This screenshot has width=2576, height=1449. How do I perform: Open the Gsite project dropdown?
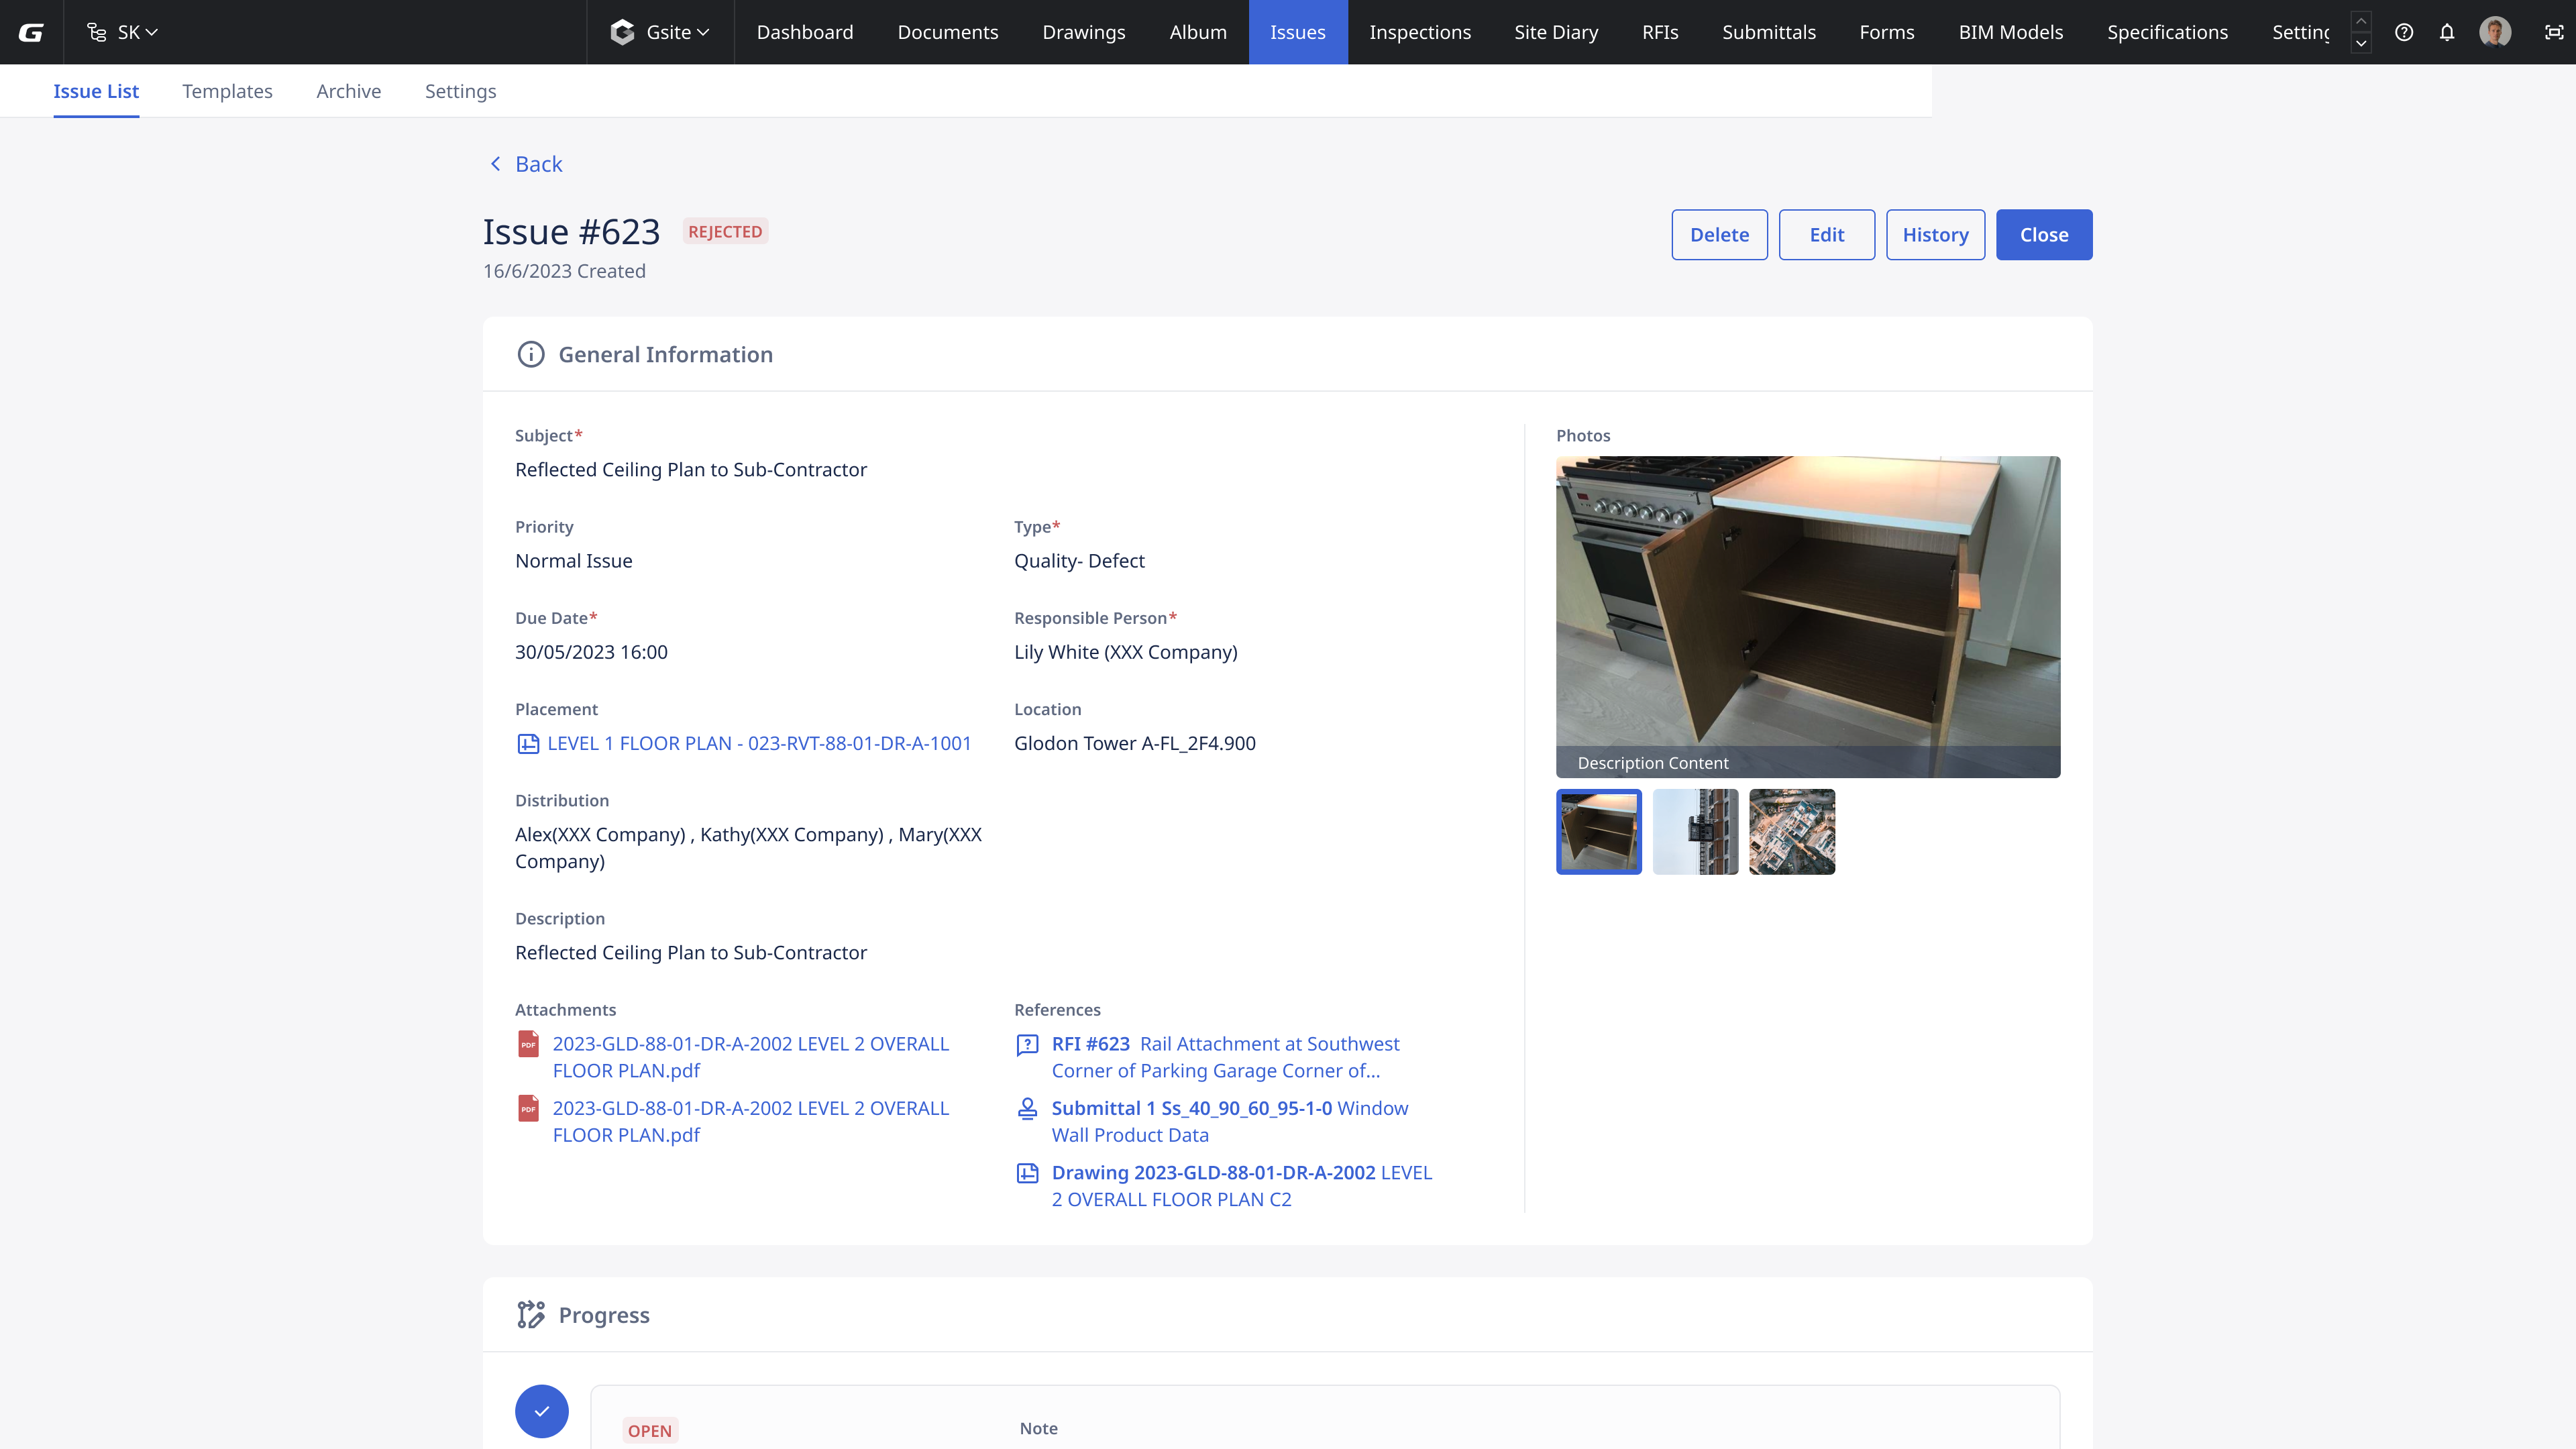point(661,32)
